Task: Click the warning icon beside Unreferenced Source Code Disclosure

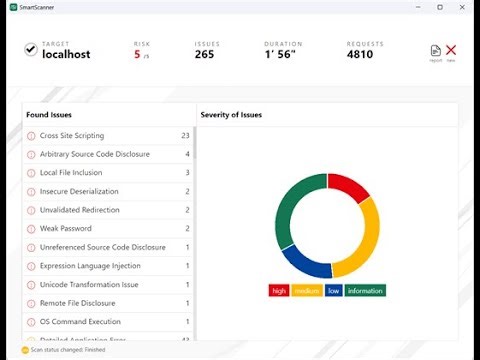Action: coord(31,248)
